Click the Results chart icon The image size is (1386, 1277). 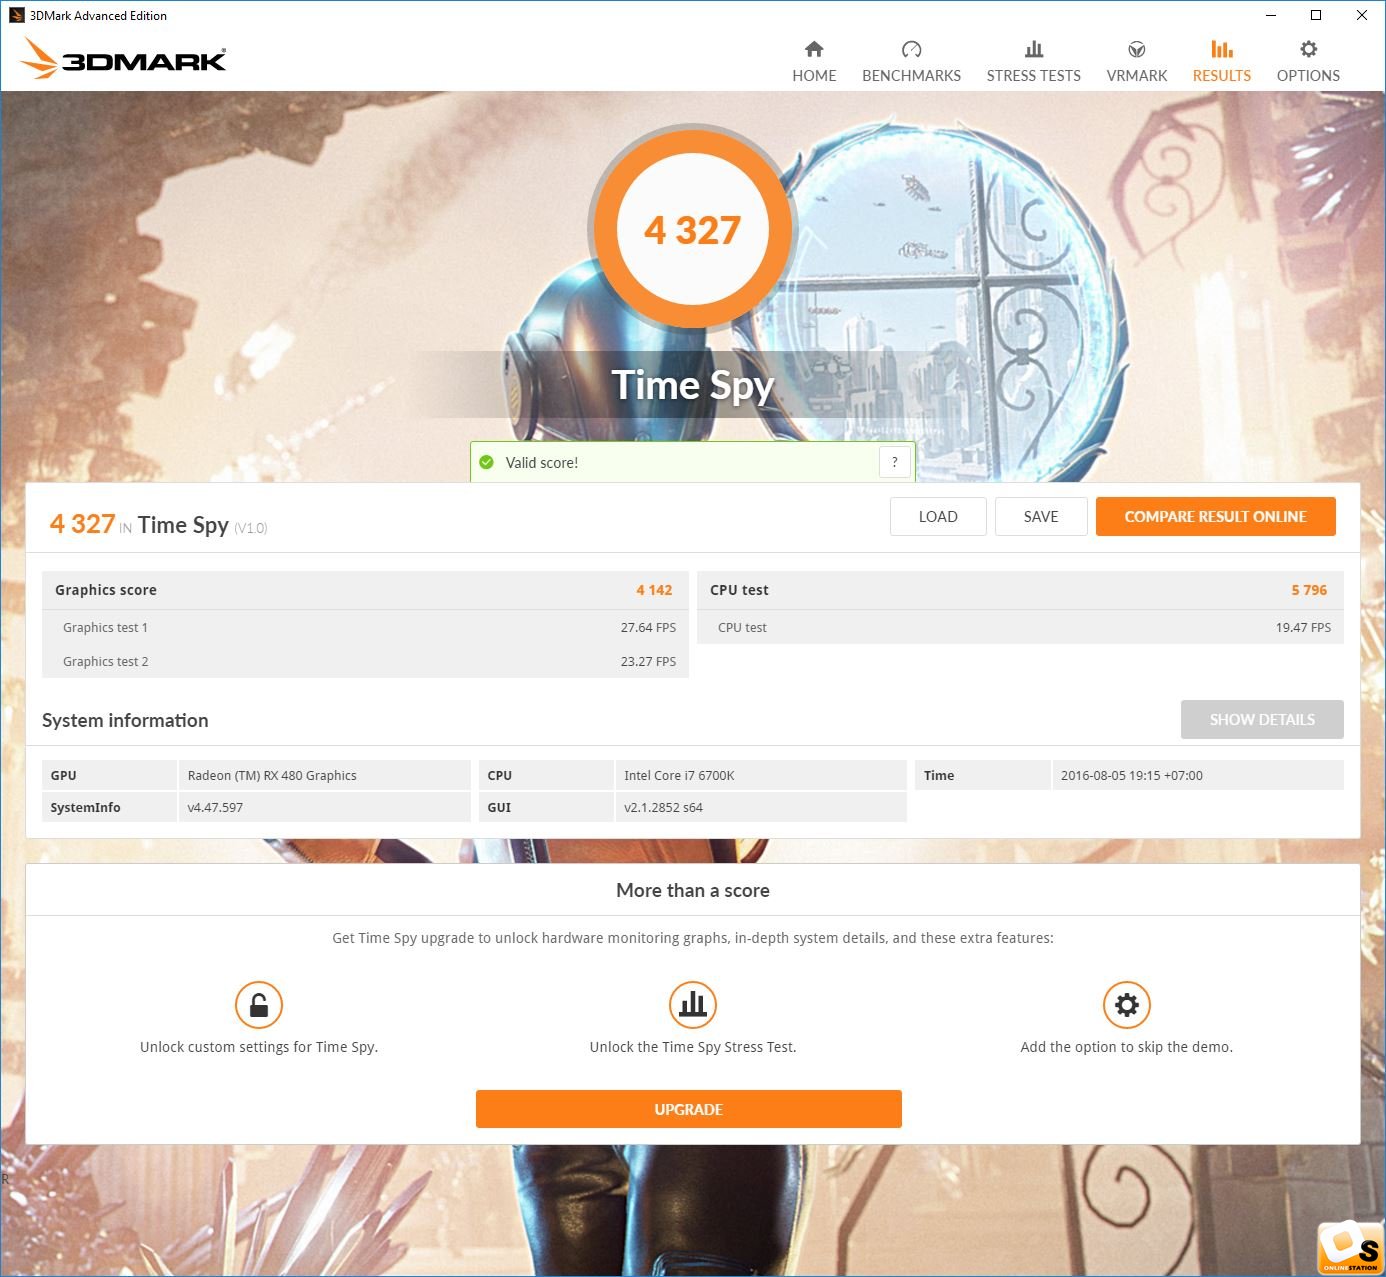1222,49
